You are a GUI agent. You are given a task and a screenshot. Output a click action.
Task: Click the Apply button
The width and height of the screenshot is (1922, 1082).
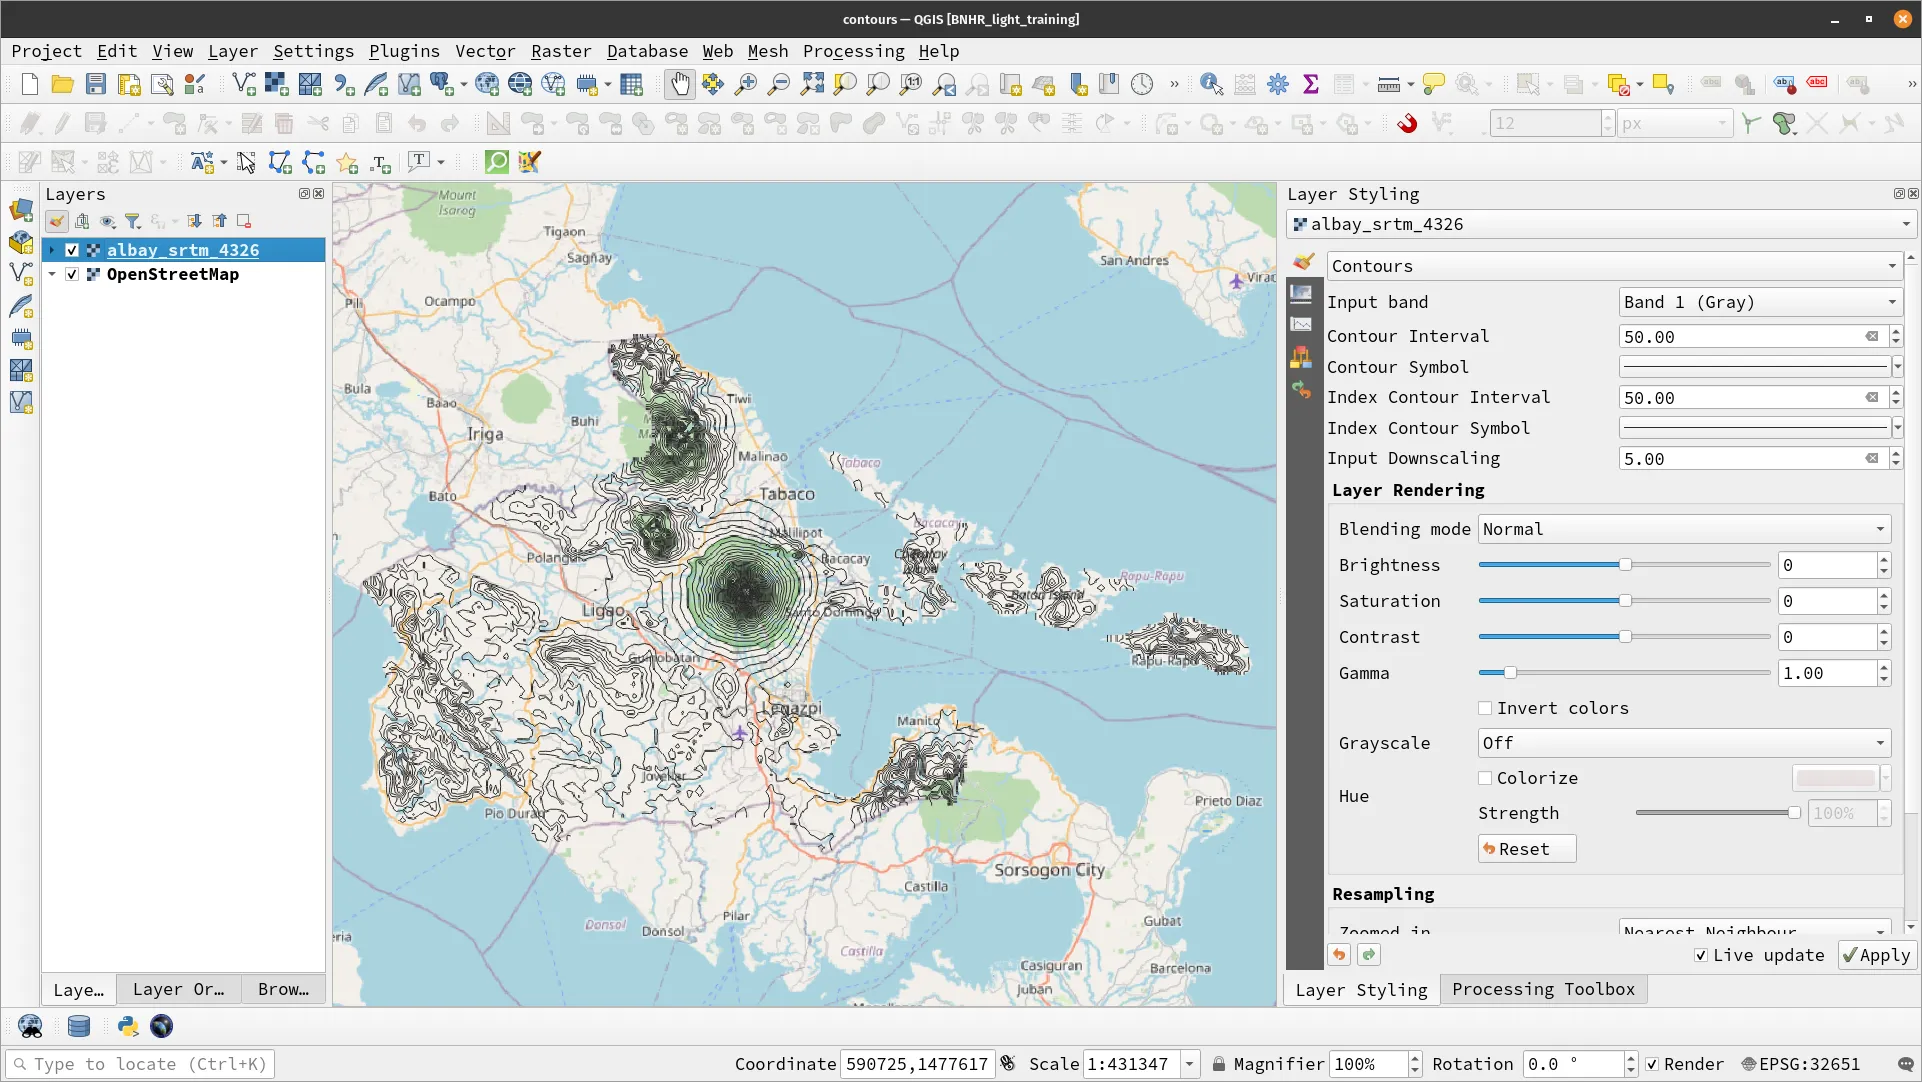click(x=1875, y=955)
